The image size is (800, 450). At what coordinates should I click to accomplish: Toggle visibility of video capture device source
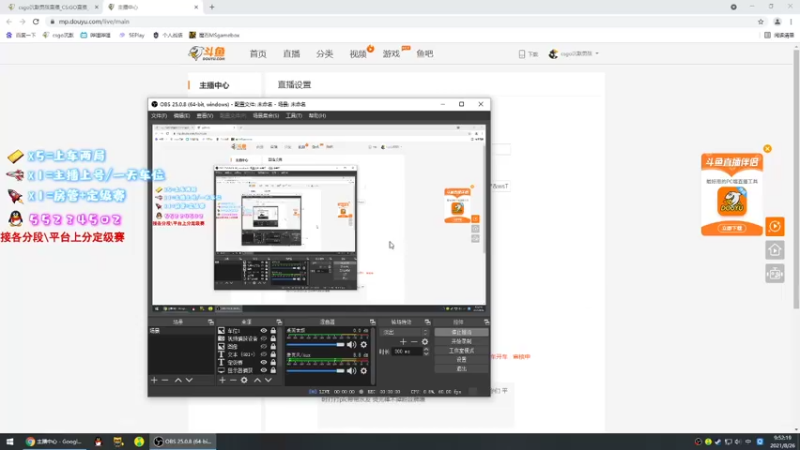[264, 338]
